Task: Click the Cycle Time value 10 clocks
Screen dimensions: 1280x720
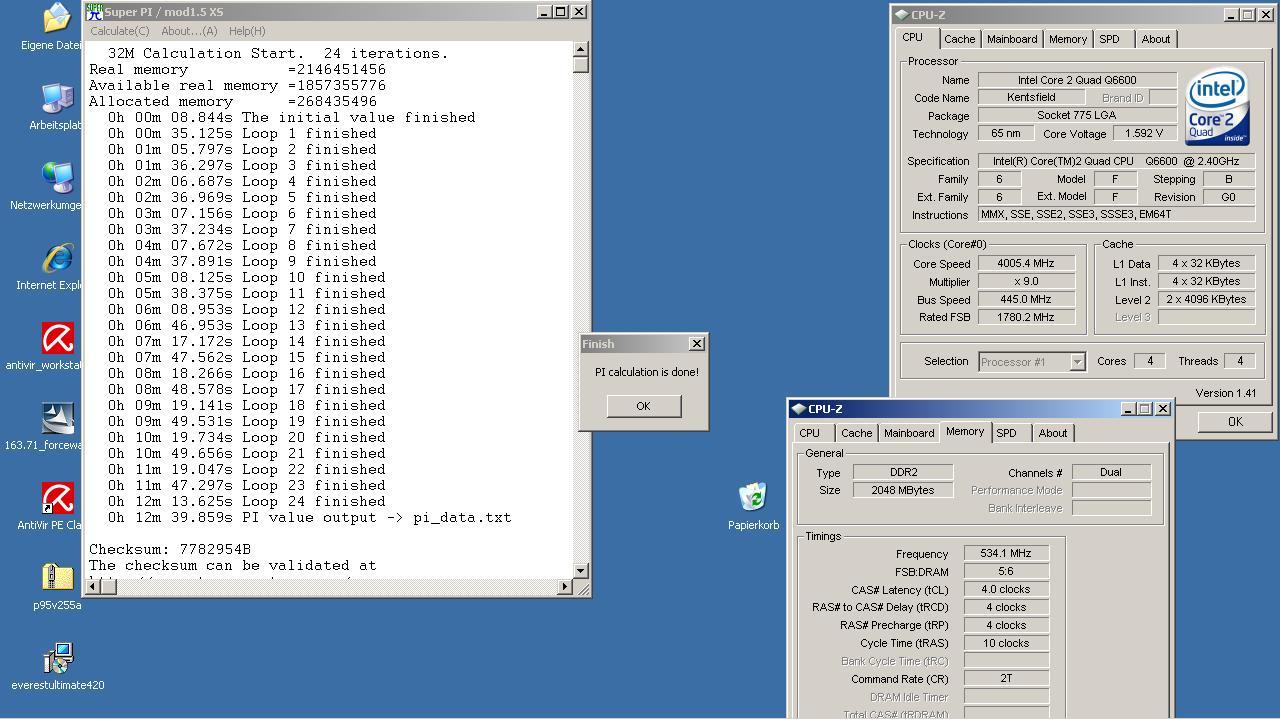Action: 1006,643
